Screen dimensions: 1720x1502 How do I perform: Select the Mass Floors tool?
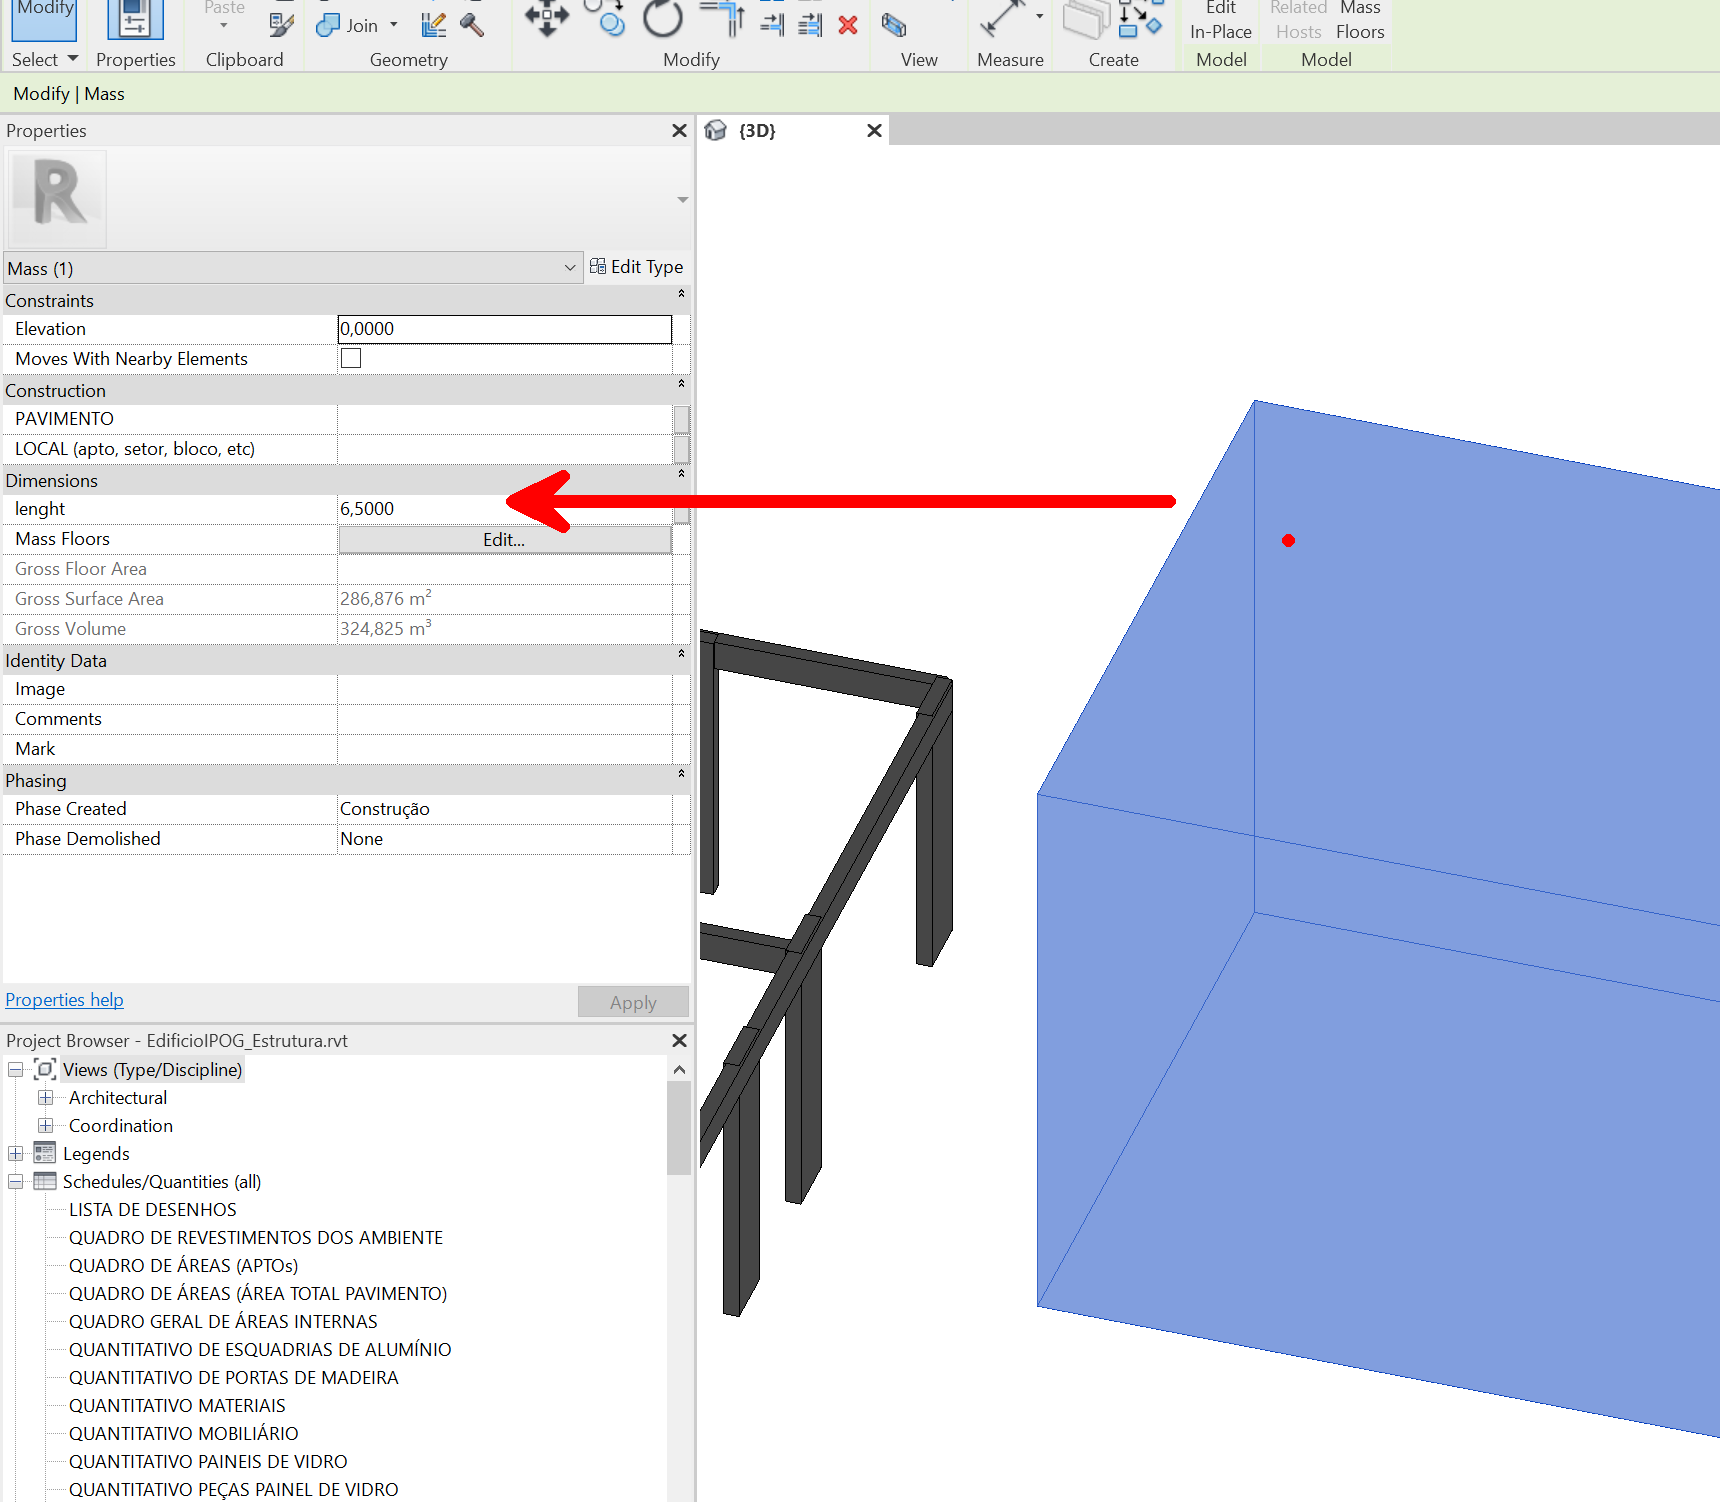[1359, 20]
